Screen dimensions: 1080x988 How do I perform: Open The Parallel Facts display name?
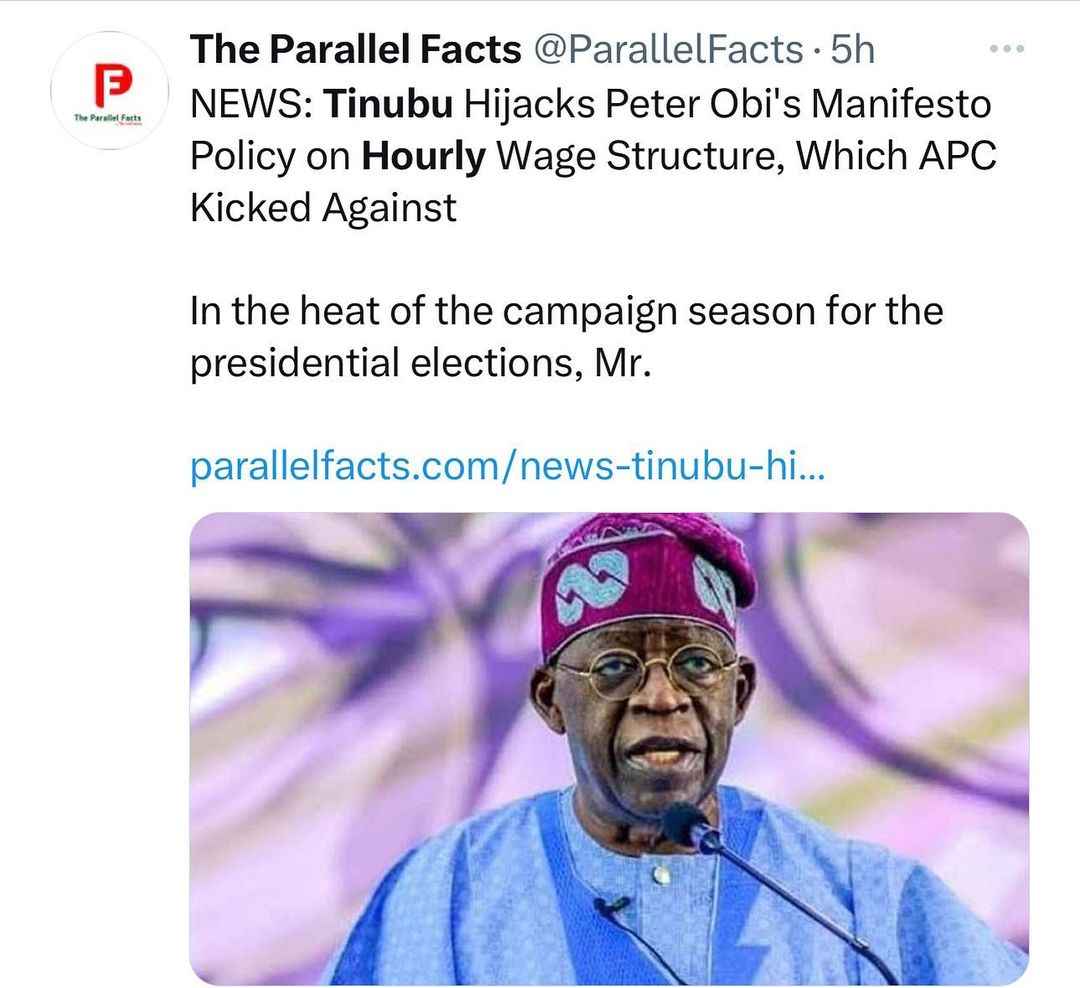[355, 50]
